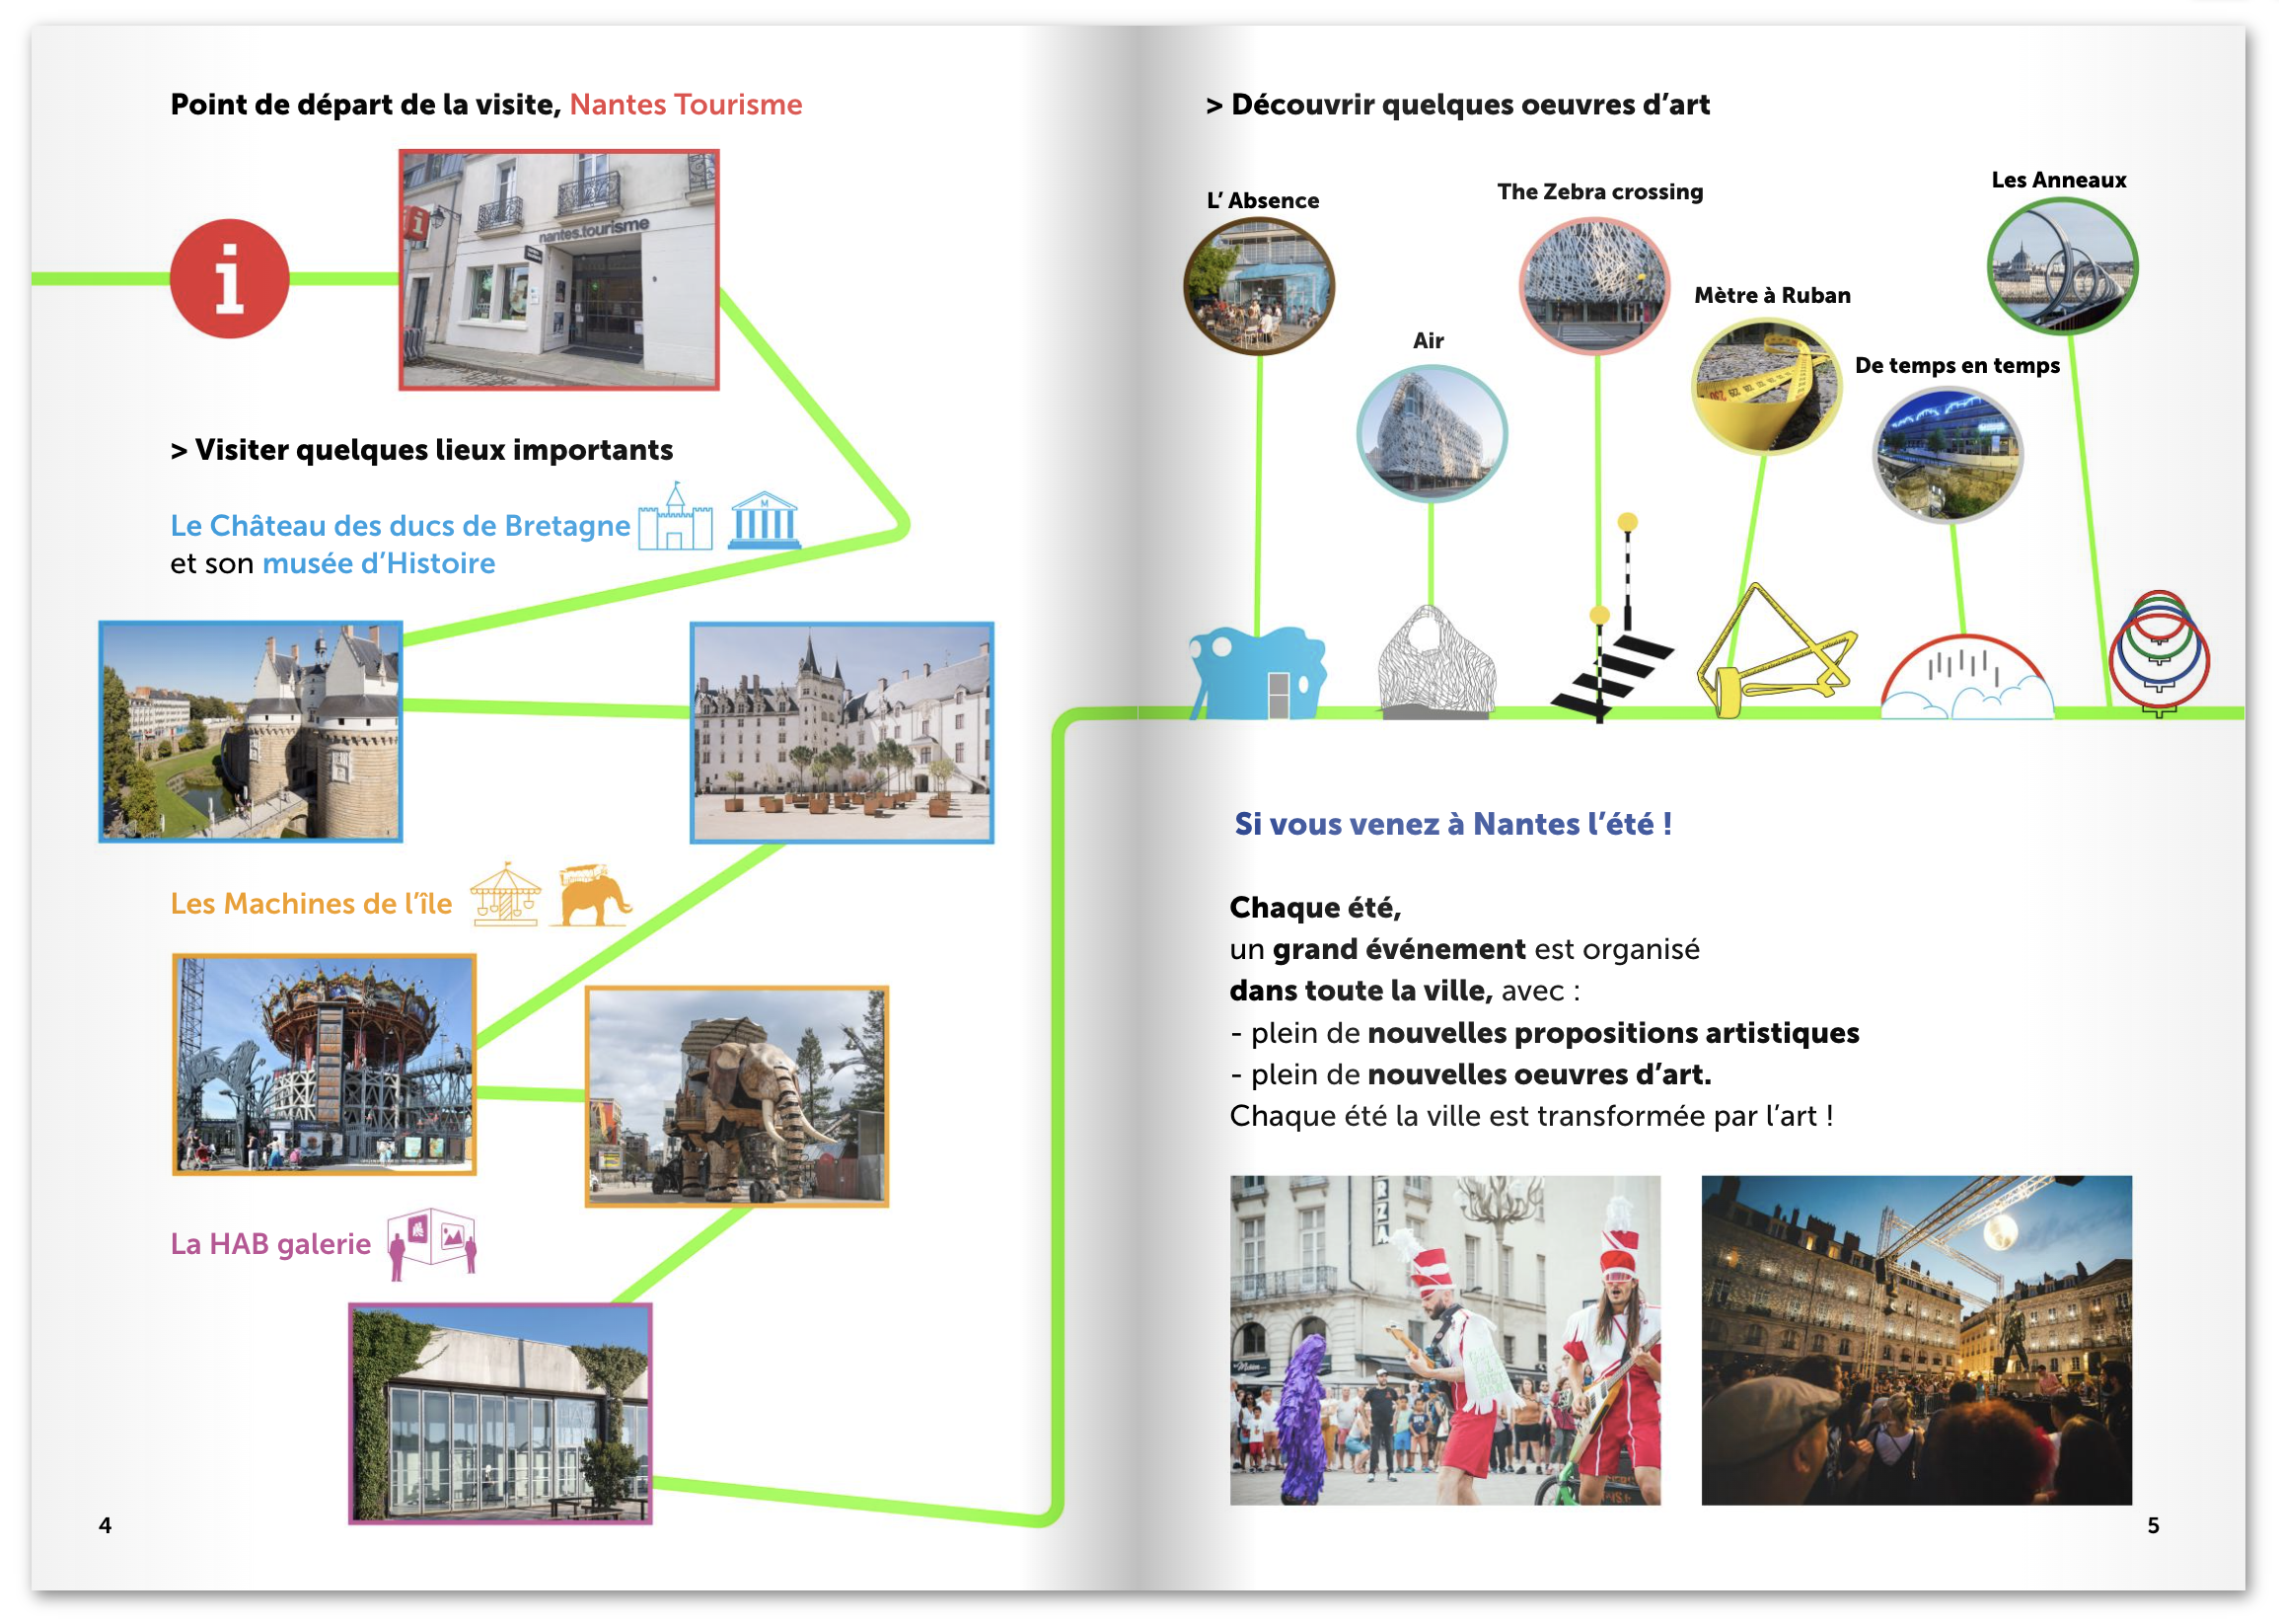Click the blue museum columns icon
The width and height of the screenshot is (2279, 1624).
coord(764,520)
